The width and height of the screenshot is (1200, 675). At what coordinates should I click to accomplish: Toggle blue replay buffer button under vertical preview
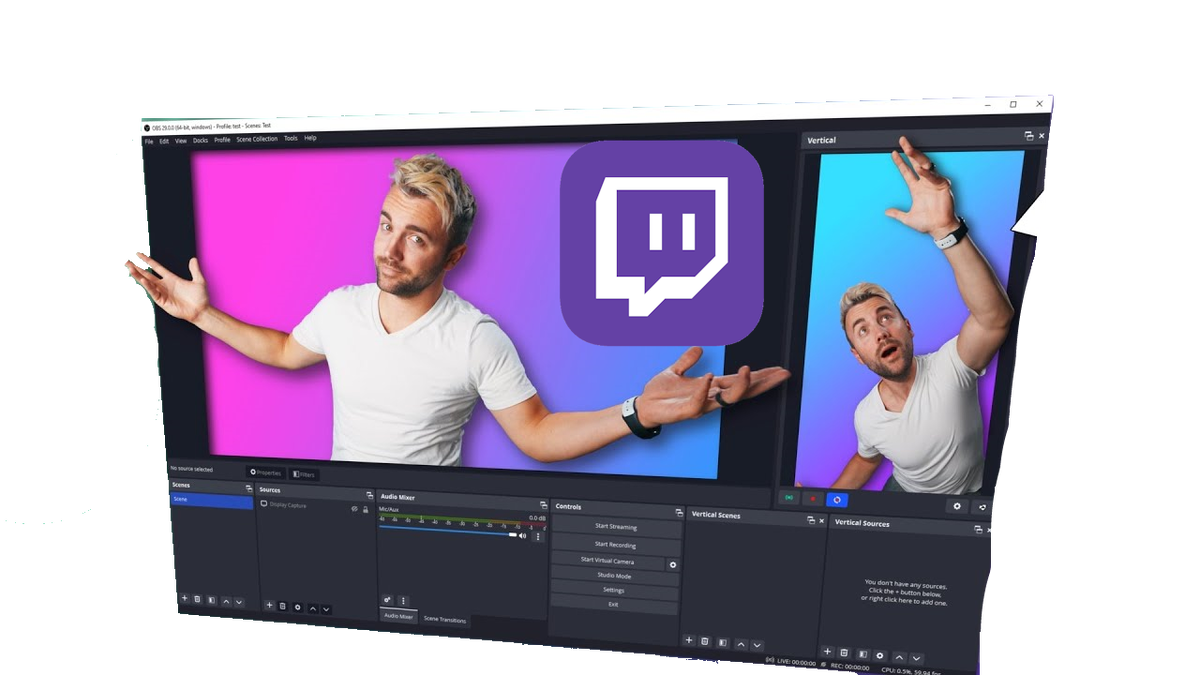pyautogui.click(x=838, y=500)
